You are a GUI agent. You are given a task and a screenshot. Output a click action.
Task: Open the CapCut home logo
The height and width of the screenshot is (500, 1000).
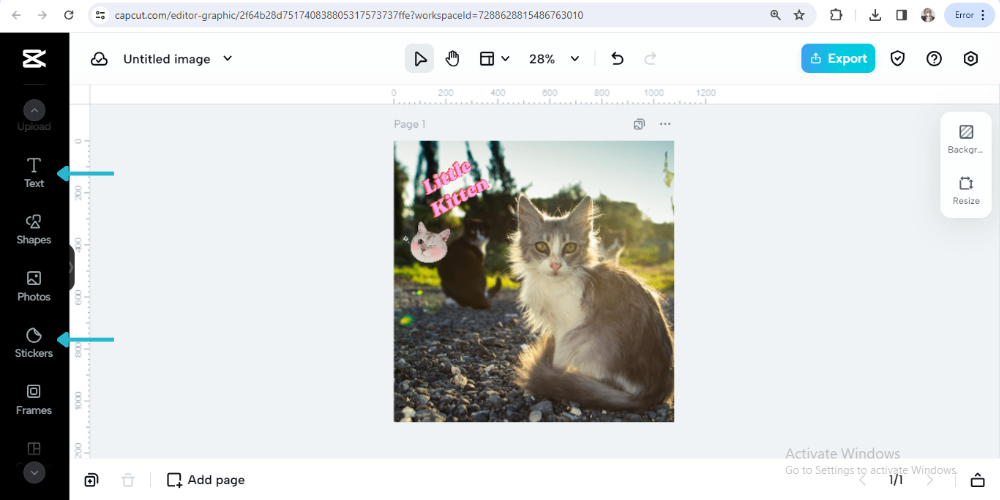coord(34,59)
